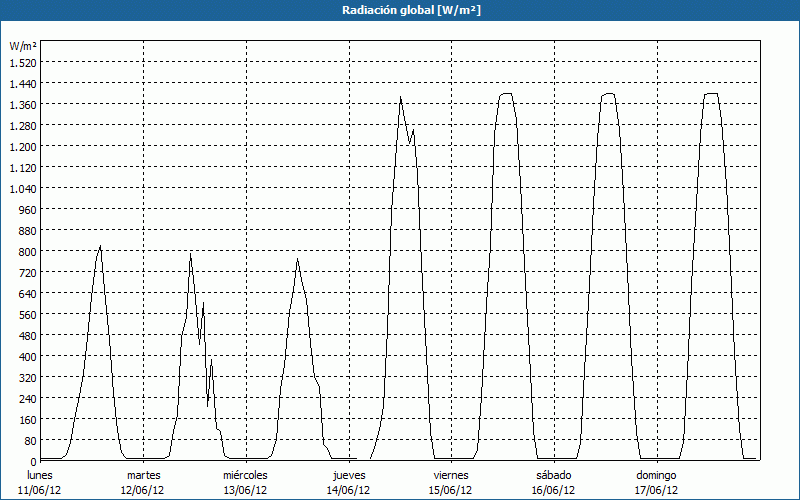The width and height of the screenshot is (800, 500).
Task: Click the flat peak of the last curve
Action: tap(711, 94)
